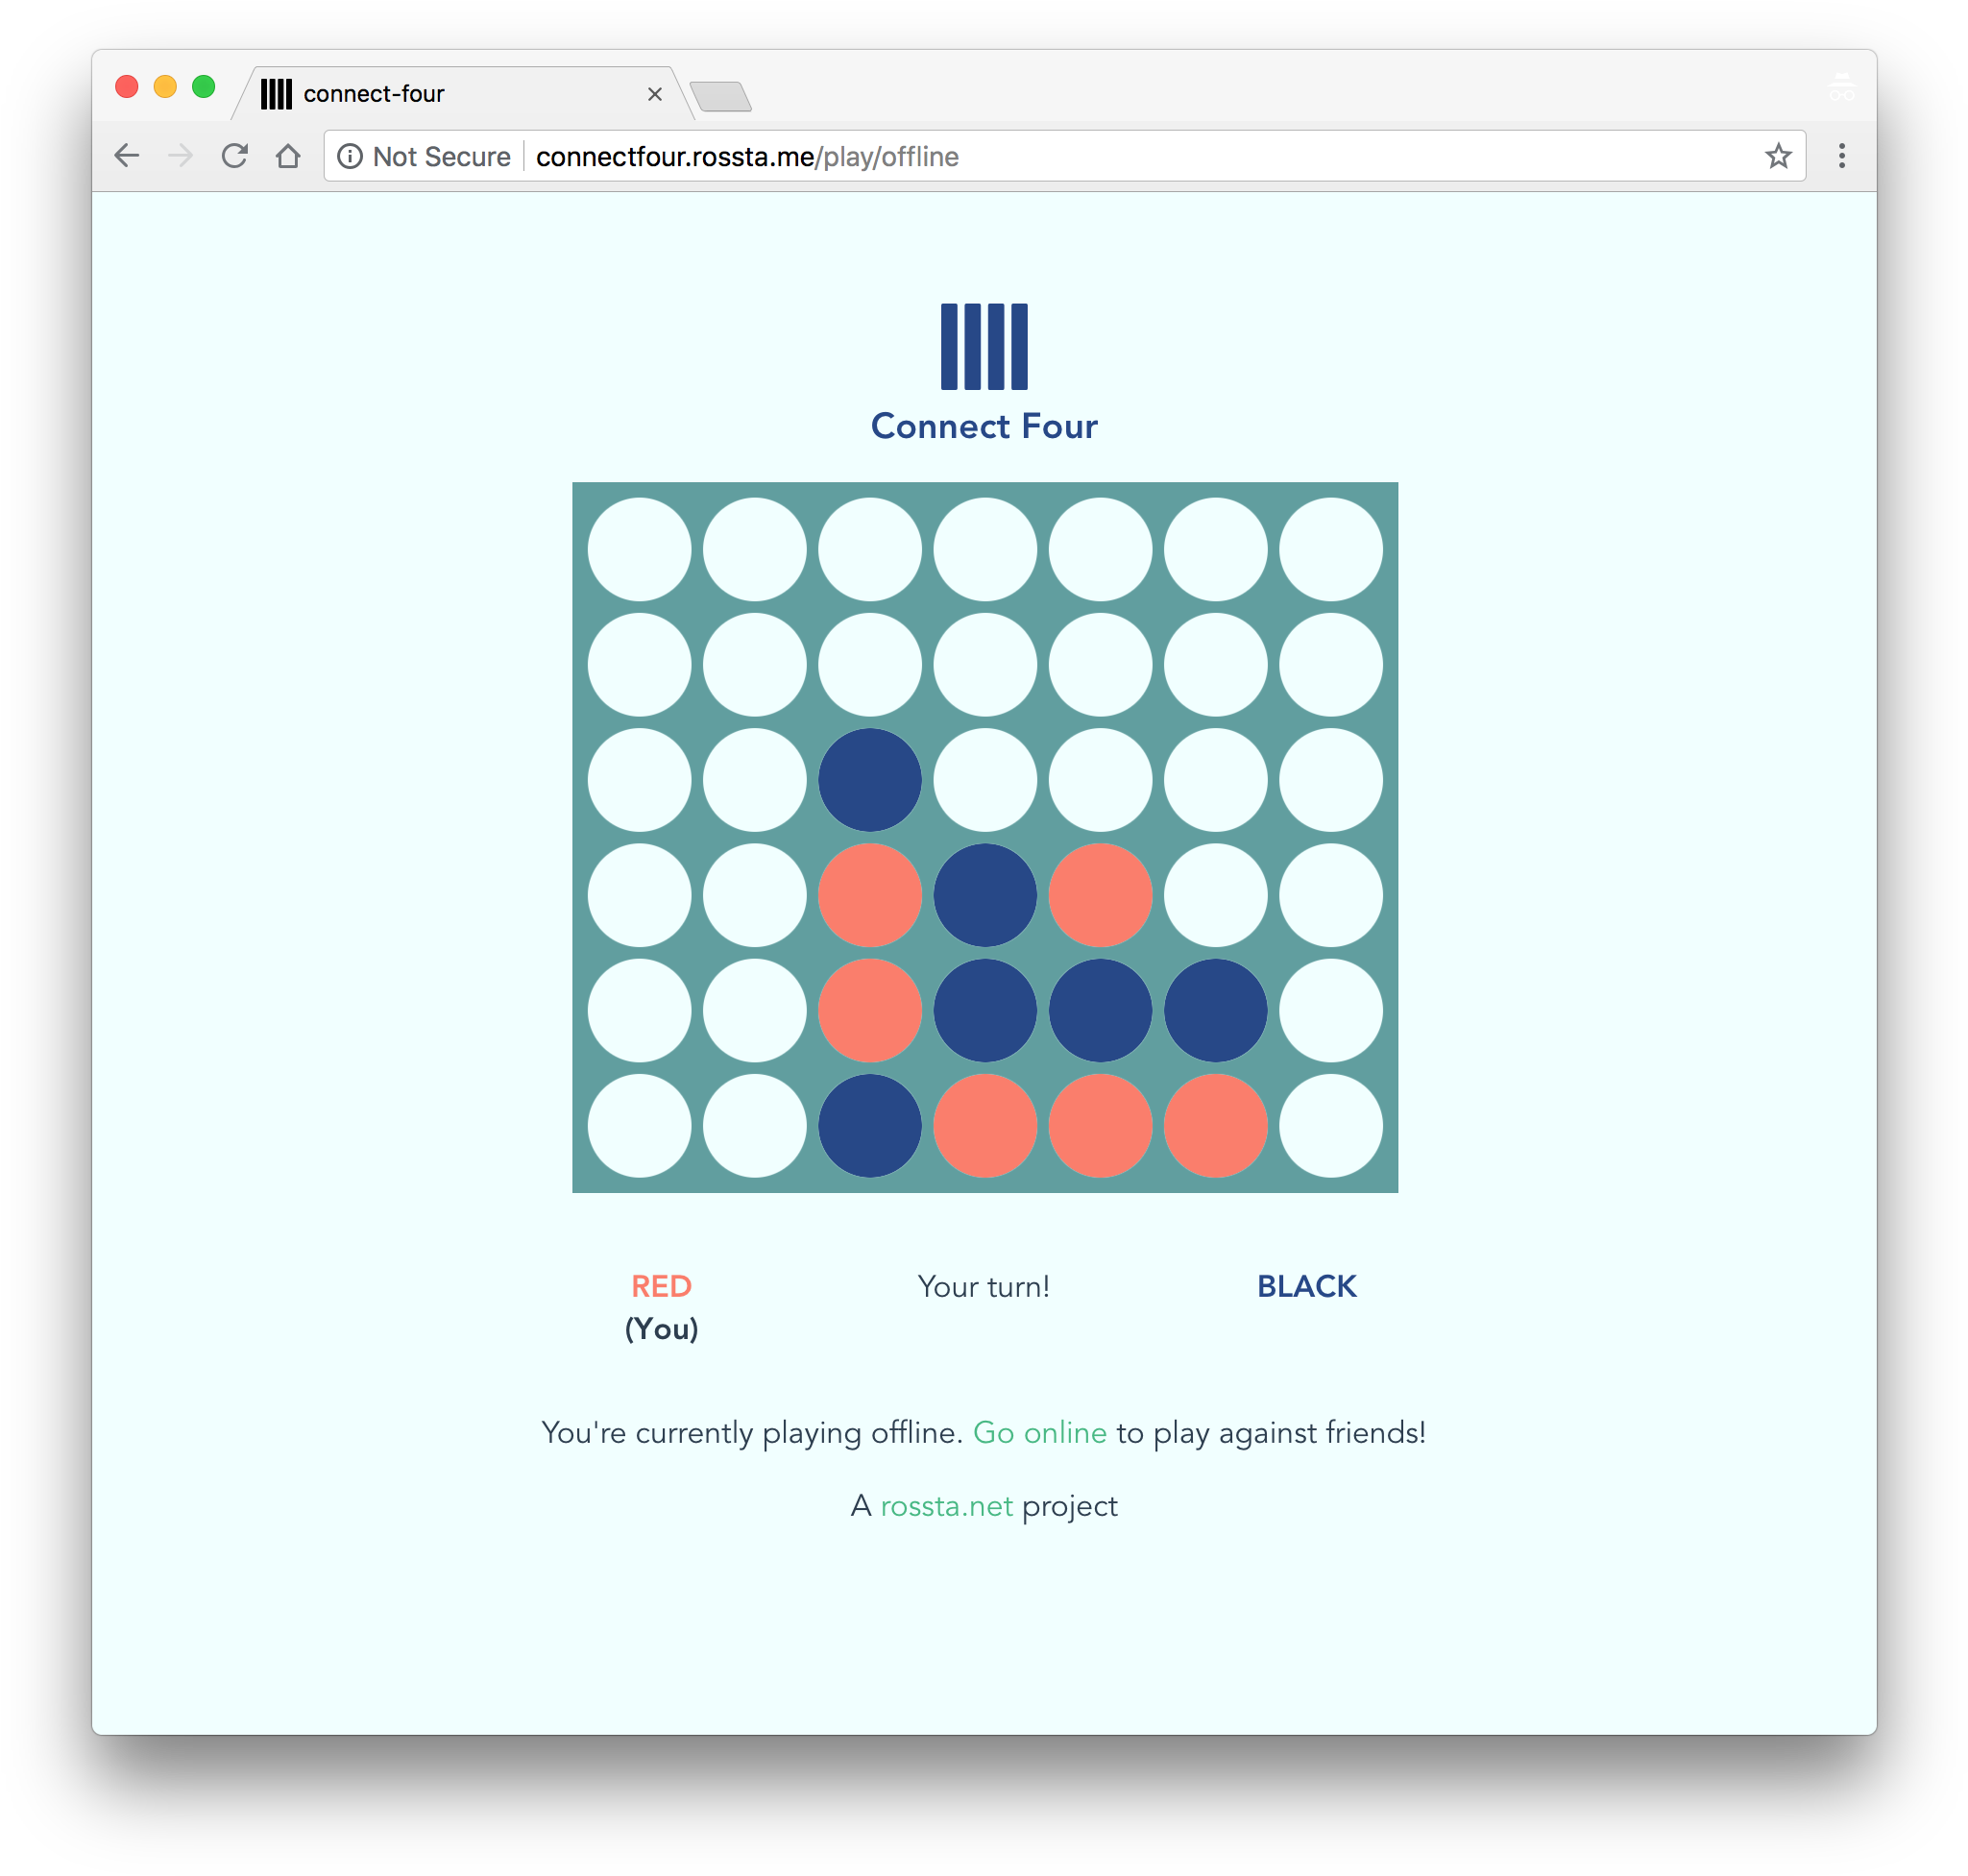Follow the Go online link

tap(1039, 1432)
